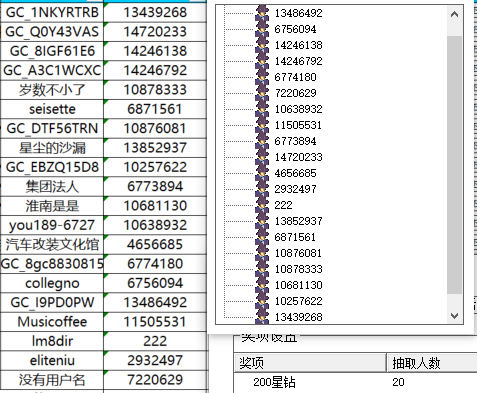
Task: Select the avatar icon beside 14246138
Action: point(262,45)
